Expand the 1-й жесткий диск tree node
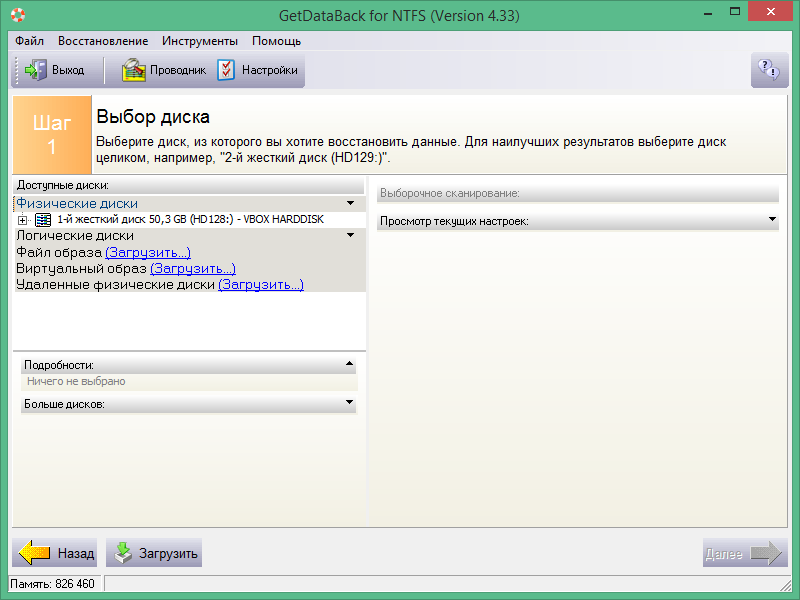 click(22, 220)
